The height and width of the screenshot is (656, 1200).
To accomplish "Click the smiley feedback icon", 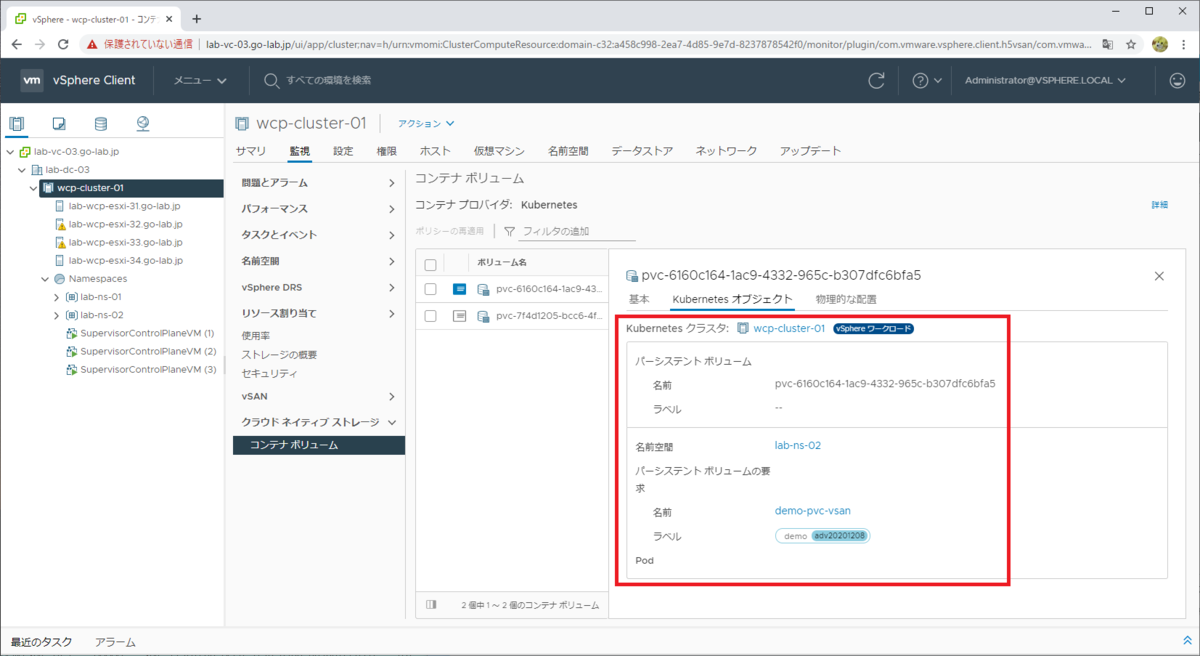I will [x=1177, y=80].
